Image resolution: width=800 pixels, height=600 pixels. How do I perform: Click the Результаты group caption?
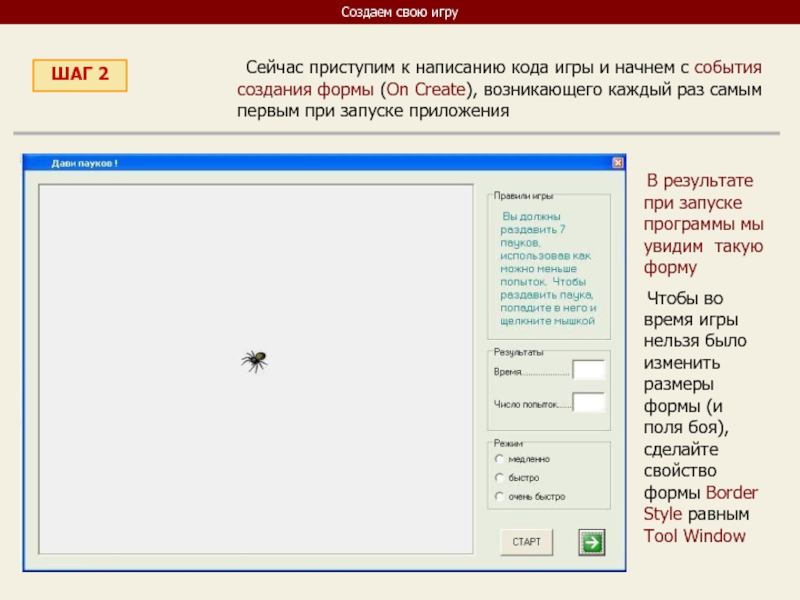tap(518, 352)
